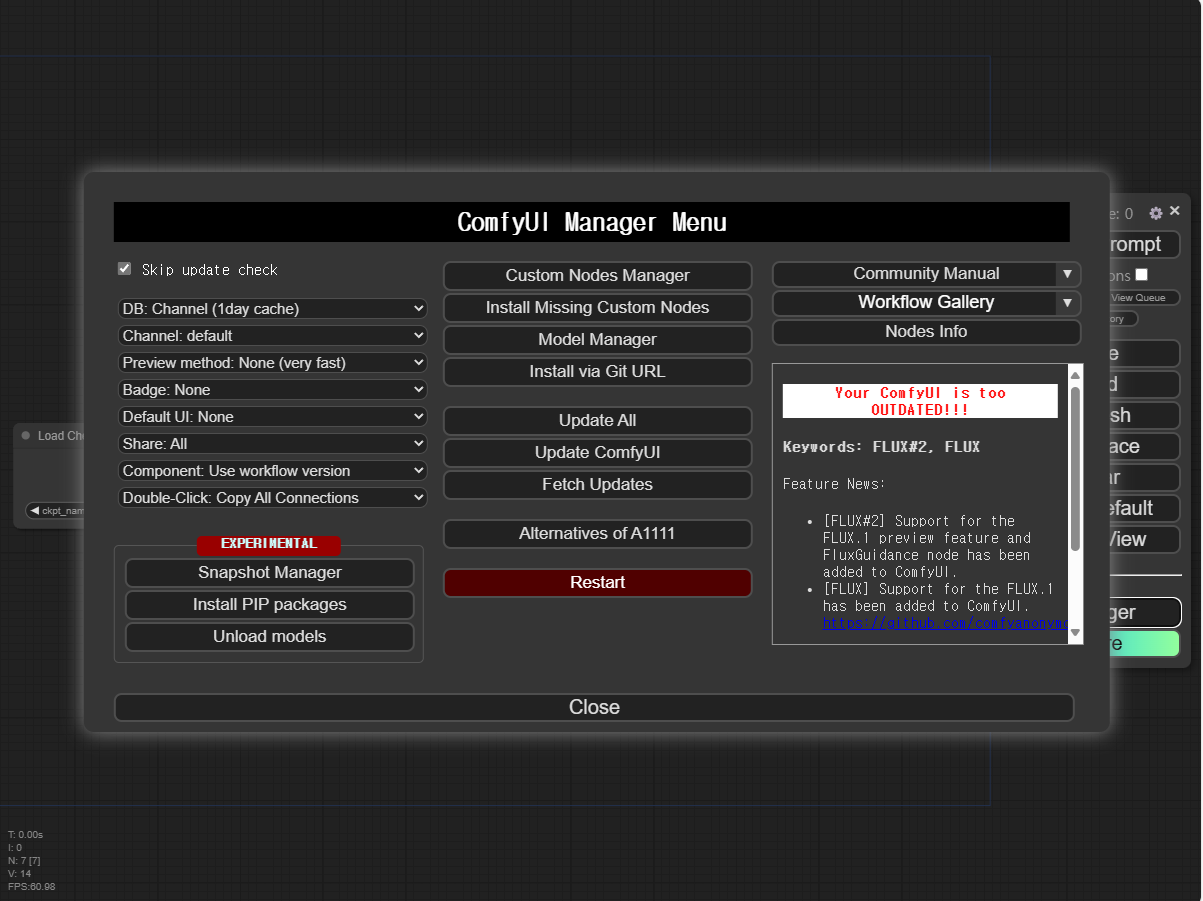This screenshot has width=1203, height=901.
Task: Click the View Queue button in side panel
Action: [1144, 298]
